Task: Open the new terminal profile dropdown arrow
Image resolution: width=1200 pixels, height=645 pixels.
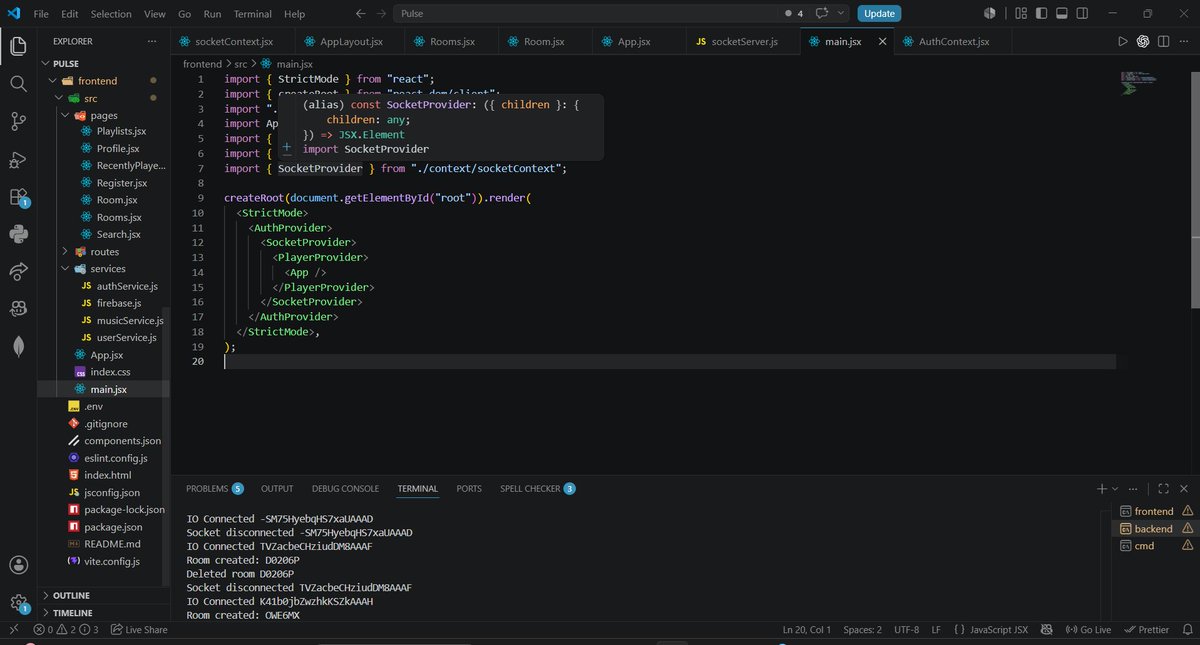Action: tap(1115, 489)
